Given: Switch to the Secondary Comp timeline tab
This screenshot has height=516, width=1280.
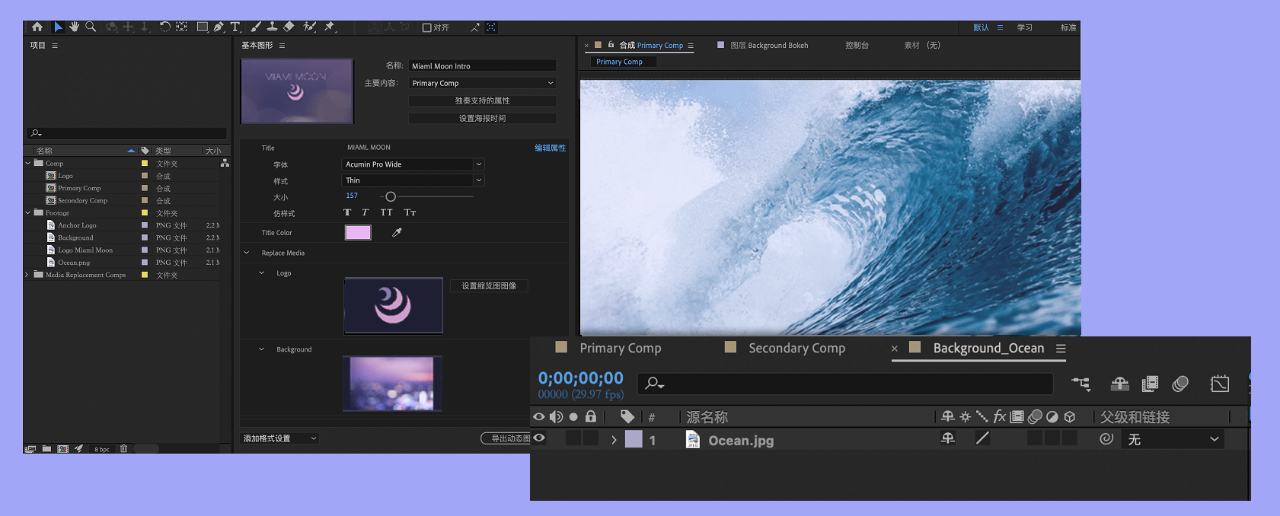Looking at the screenshot, I should (x=797, y=348).
